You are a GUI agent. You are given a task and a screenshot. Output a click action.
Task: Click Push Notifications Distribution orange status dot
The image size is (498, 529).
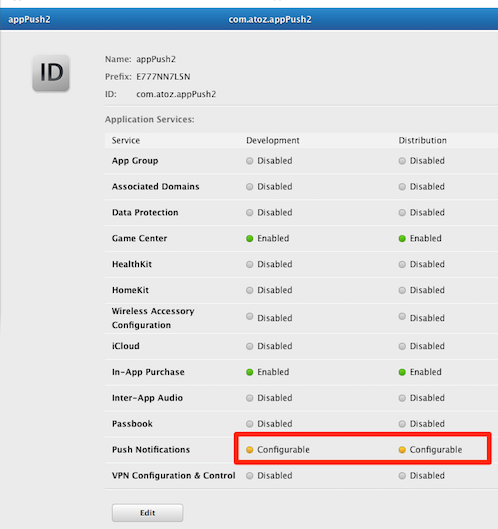coord(402,450)
